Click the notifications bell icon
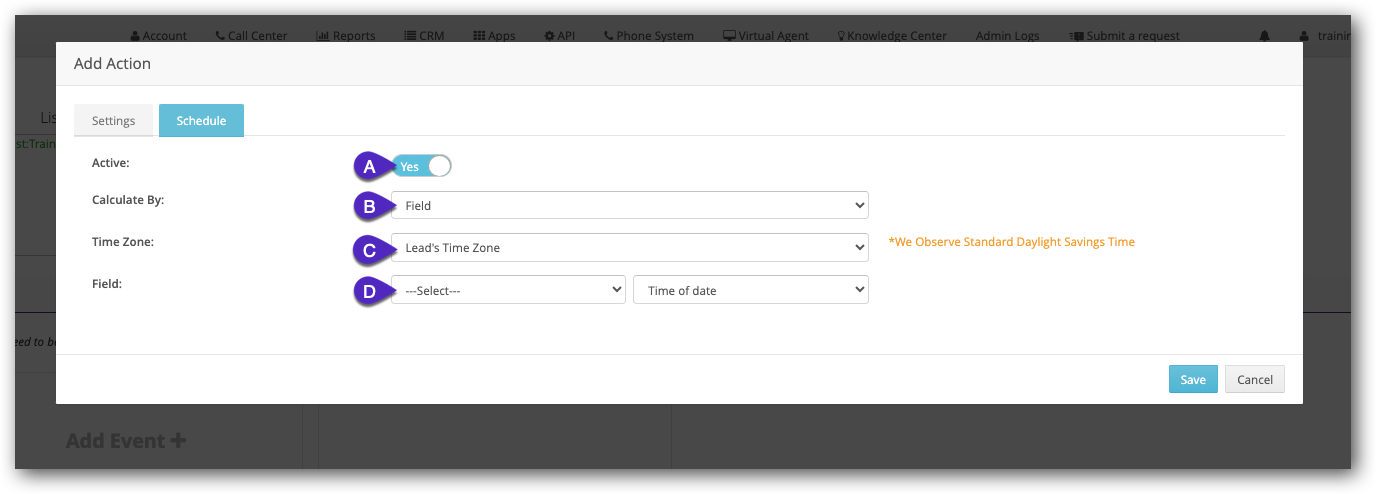Viewport: 1376px width, 494px height. [x=1264, y=35]
